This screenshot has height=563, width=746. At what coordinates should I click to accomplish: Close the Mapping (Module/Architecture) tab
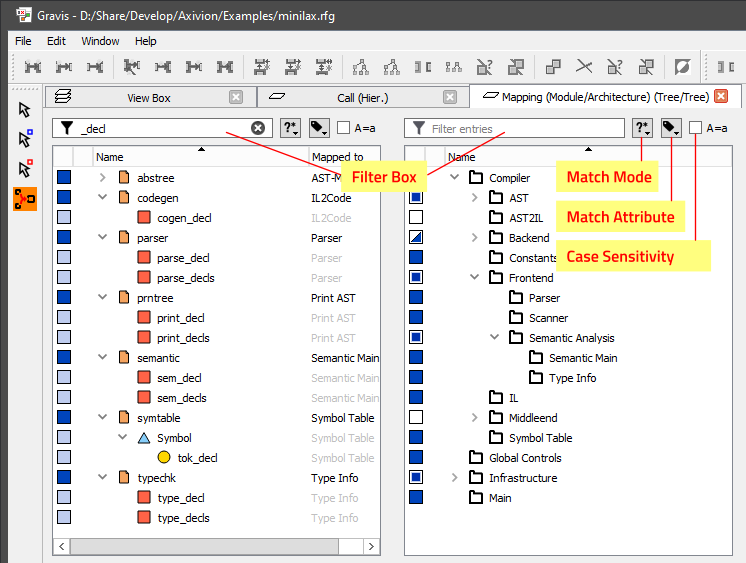pos(721,96)
